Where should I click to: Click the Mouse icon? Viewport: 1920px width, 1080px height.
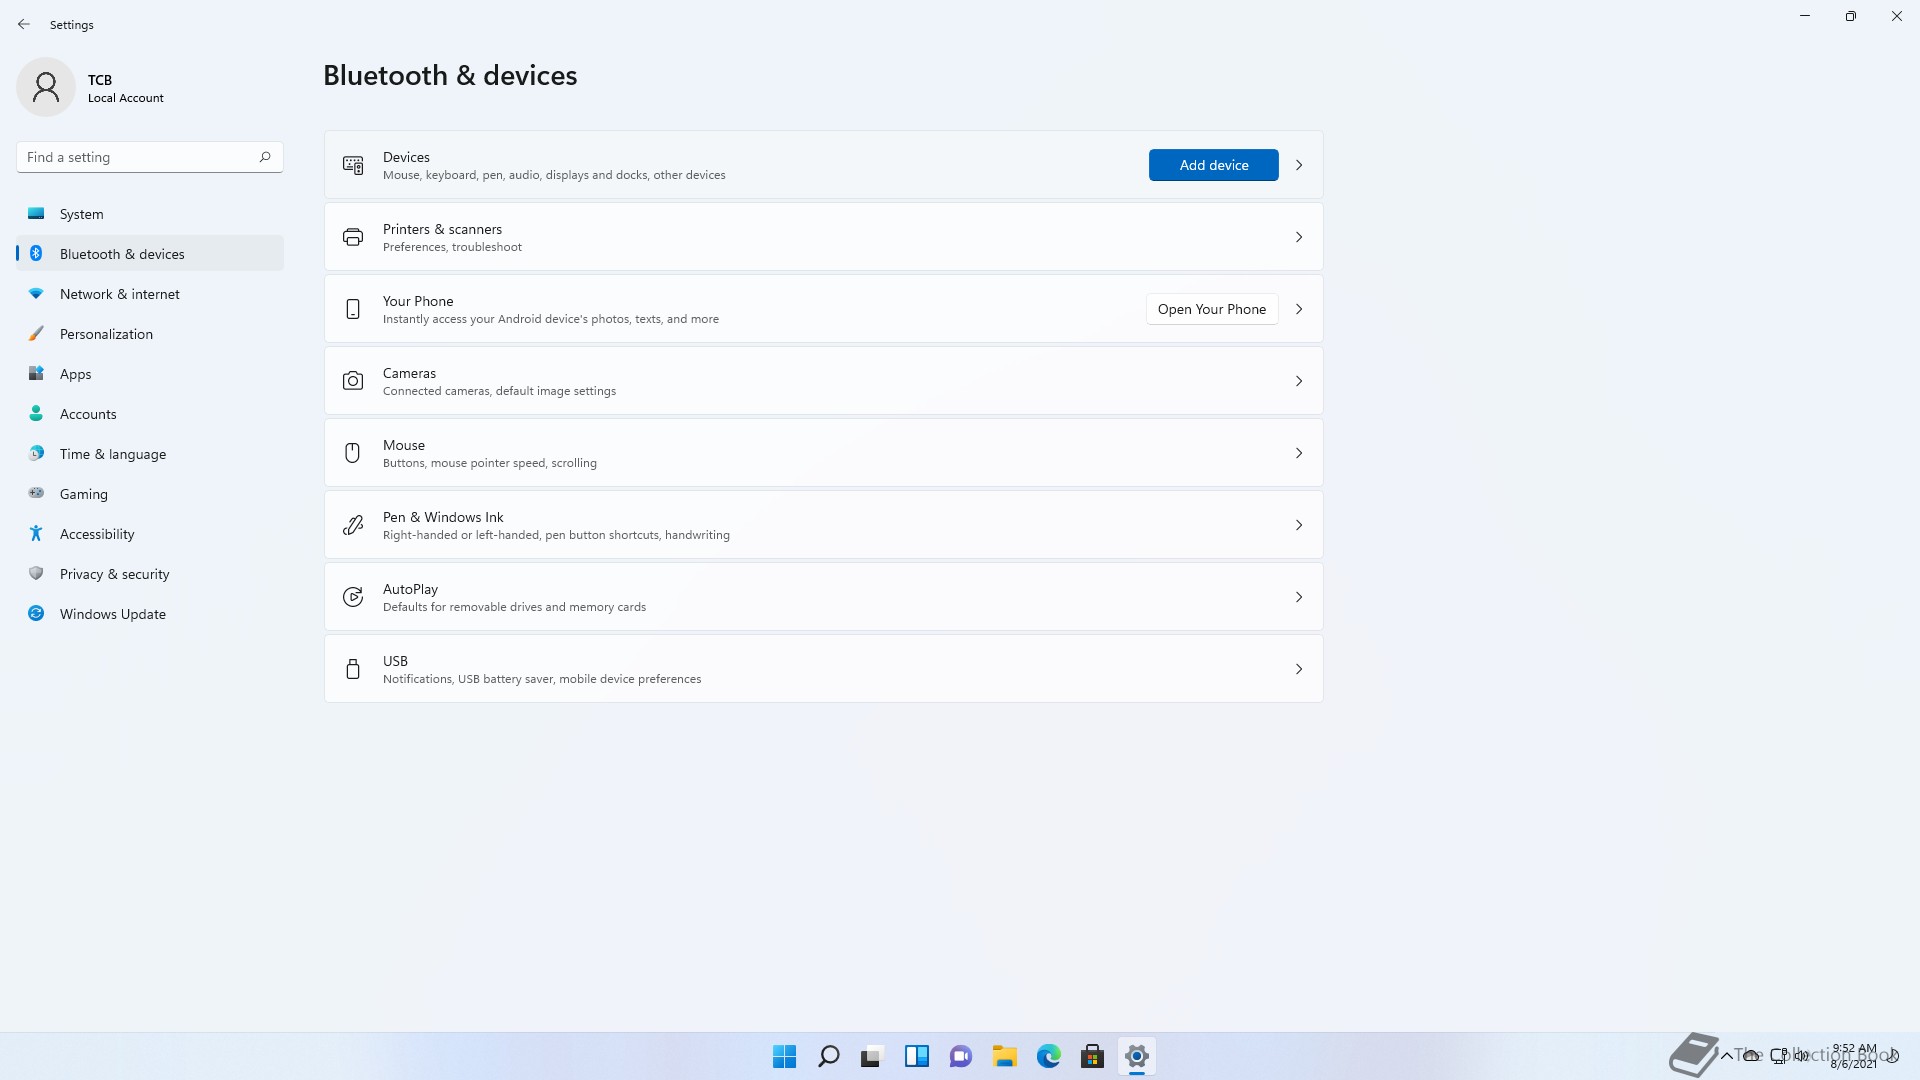[x=353, y=453]
